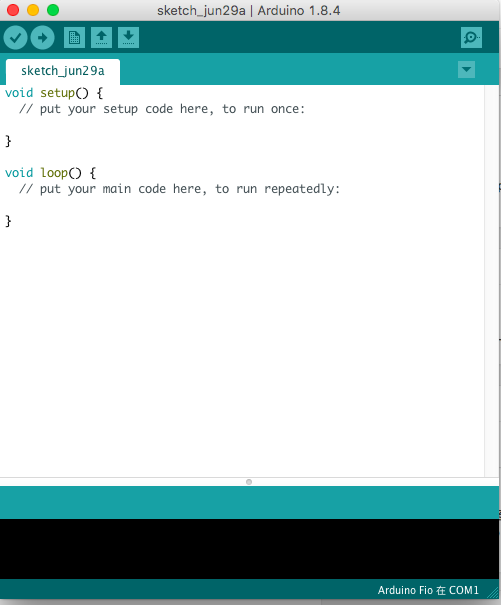Verify the sketch with the checkmark button
This screenshot has width=501, height=605.
15,38
